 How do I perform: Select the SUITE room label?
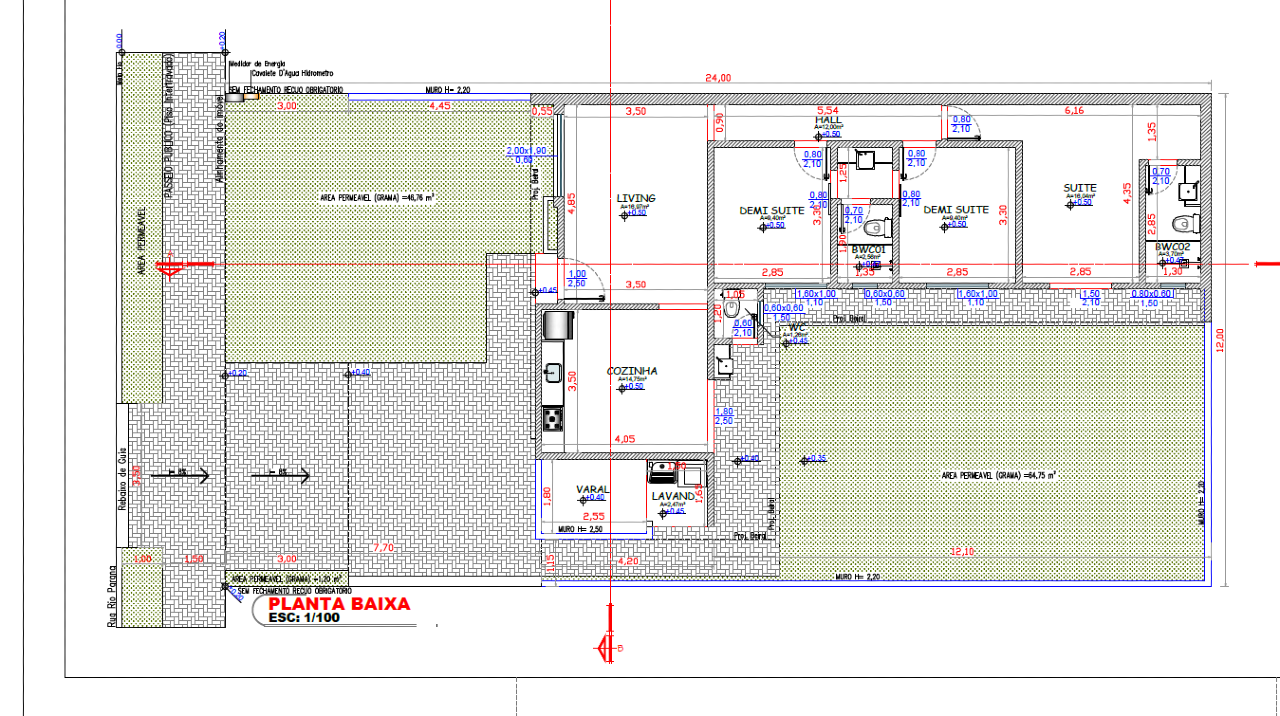1080,188
